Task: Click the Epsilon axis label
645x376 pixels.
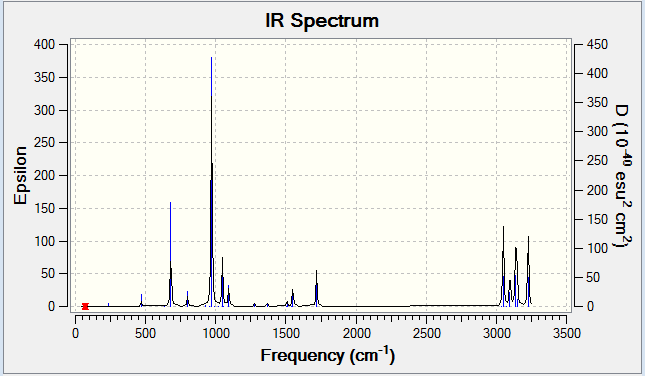Action: 20,175
